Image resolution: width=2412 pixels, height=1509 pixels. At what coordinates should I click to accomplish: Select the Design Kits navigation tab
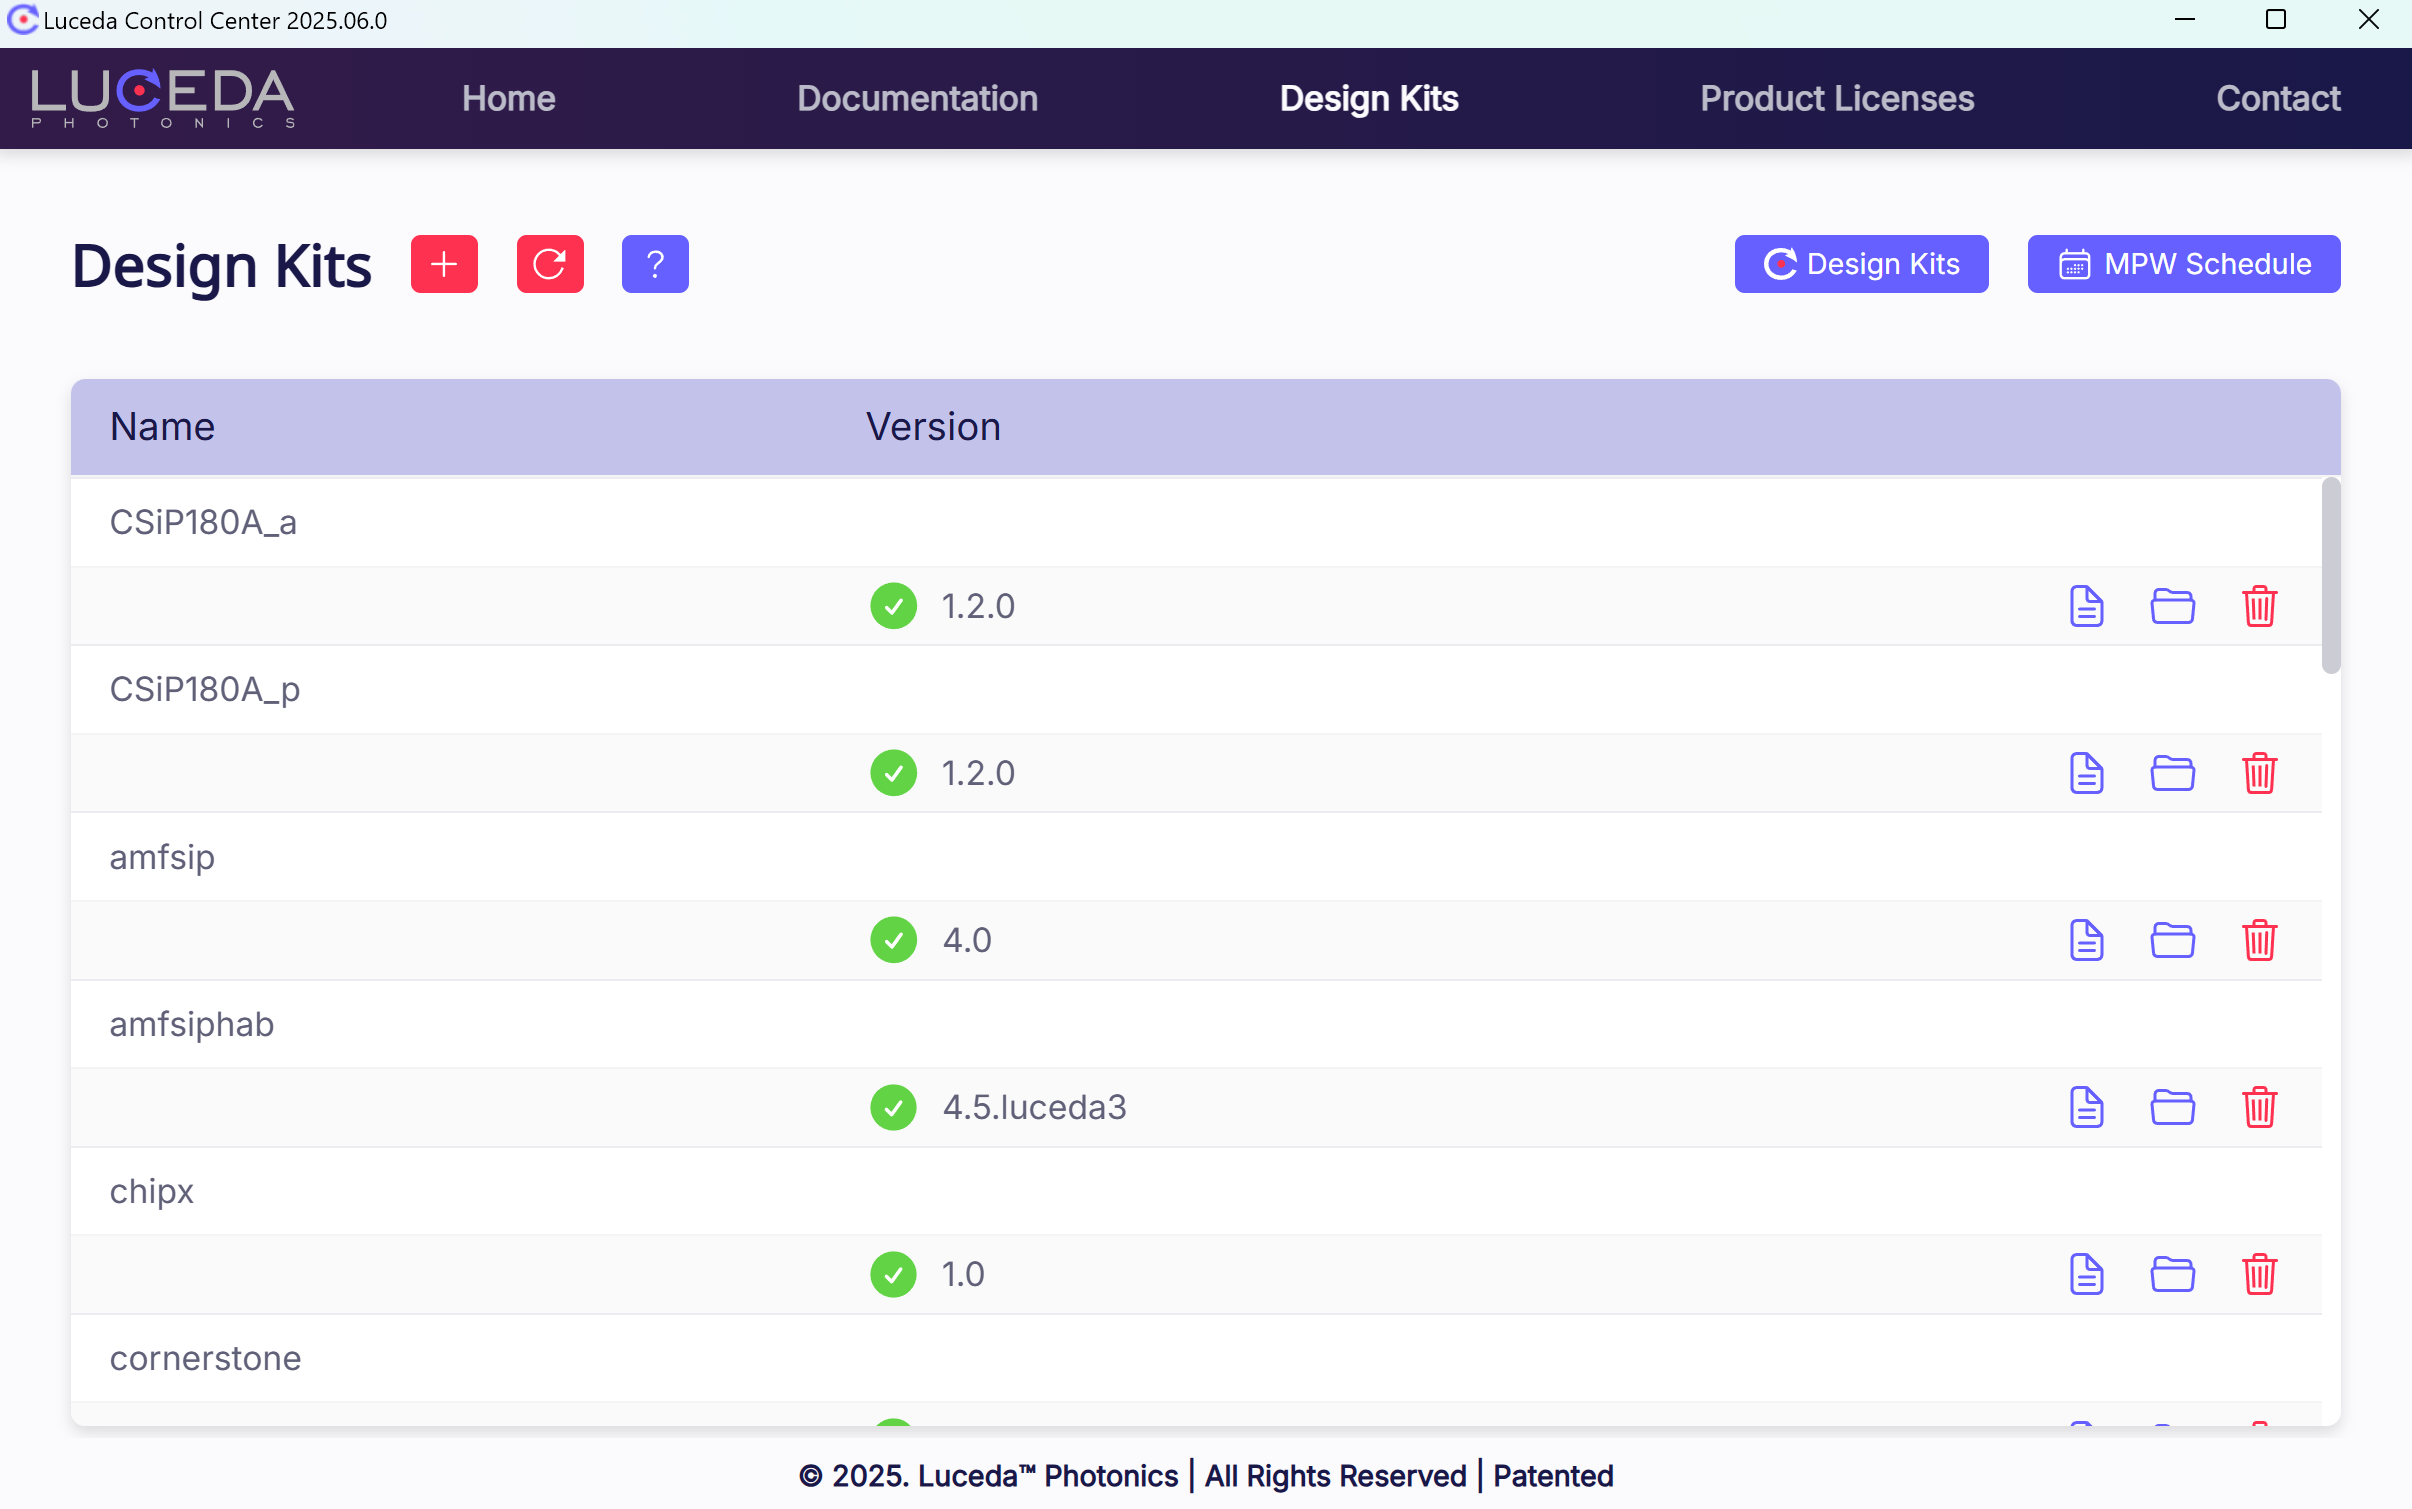tap(1369, 98)
